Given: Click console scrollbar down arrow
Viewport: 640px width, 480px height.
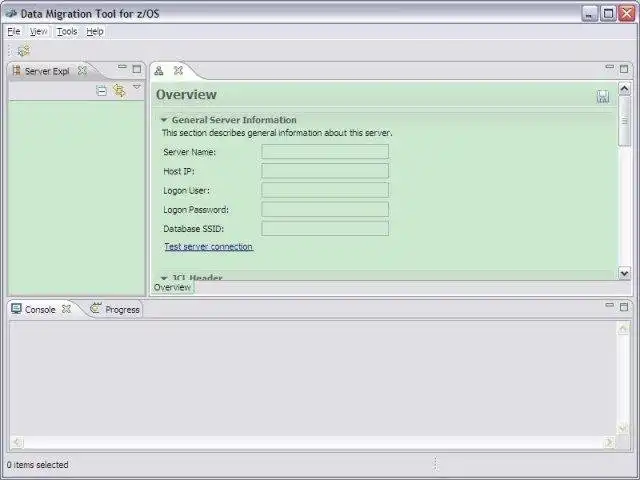Looking at the screenshot, I should pyautogui.click(x=623, y=428).
